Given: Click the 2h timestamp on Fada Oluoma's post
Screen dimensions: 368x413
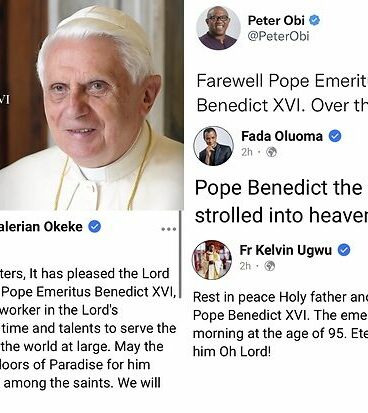Looking at the screenshot, I should pyautogui.click(x=247, y=152).
